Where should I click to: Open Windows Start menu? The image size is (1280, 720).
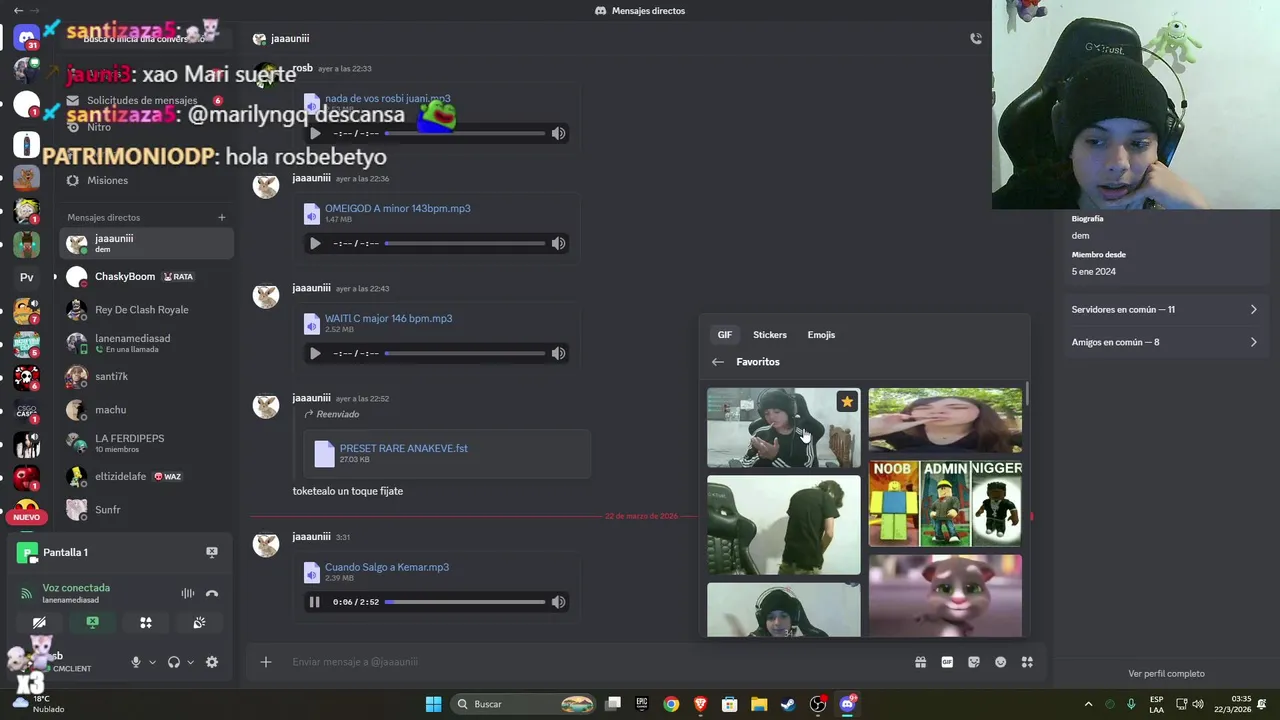[433, 704]
